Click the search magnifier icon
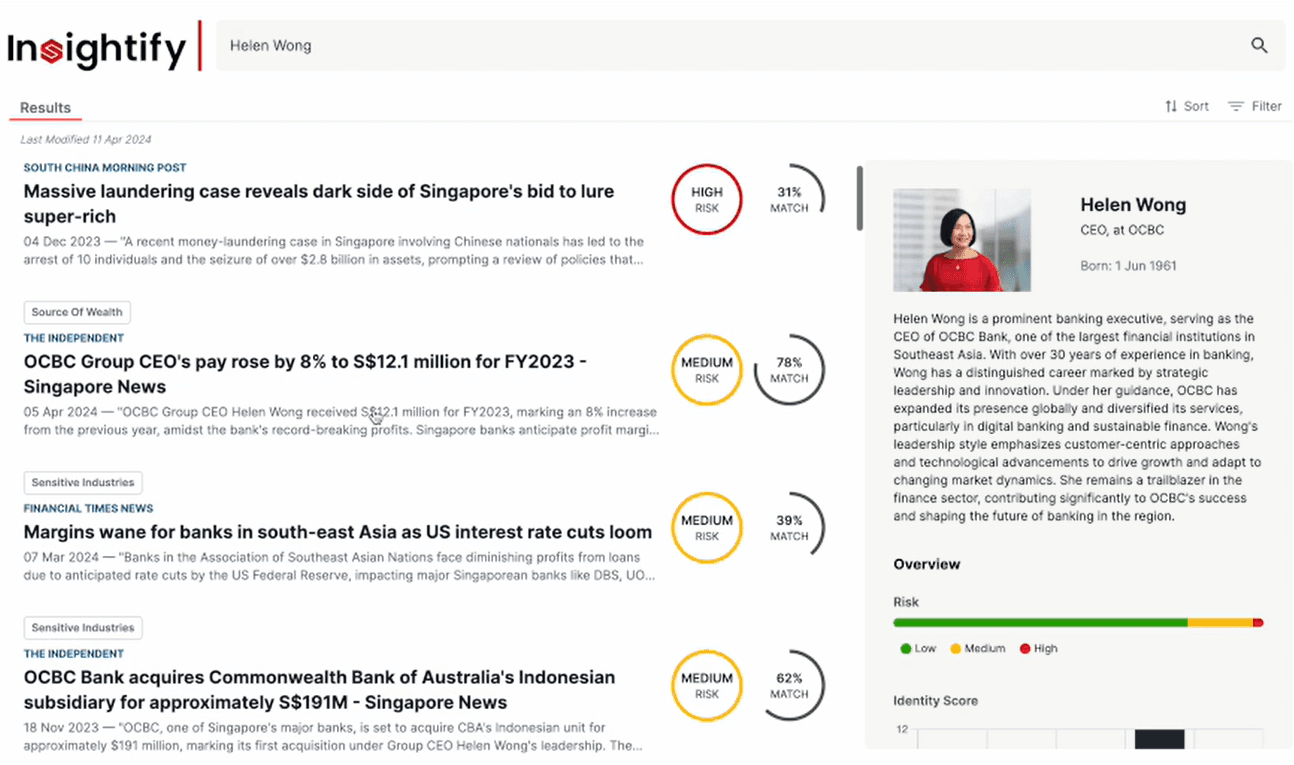 [1259, 45]
